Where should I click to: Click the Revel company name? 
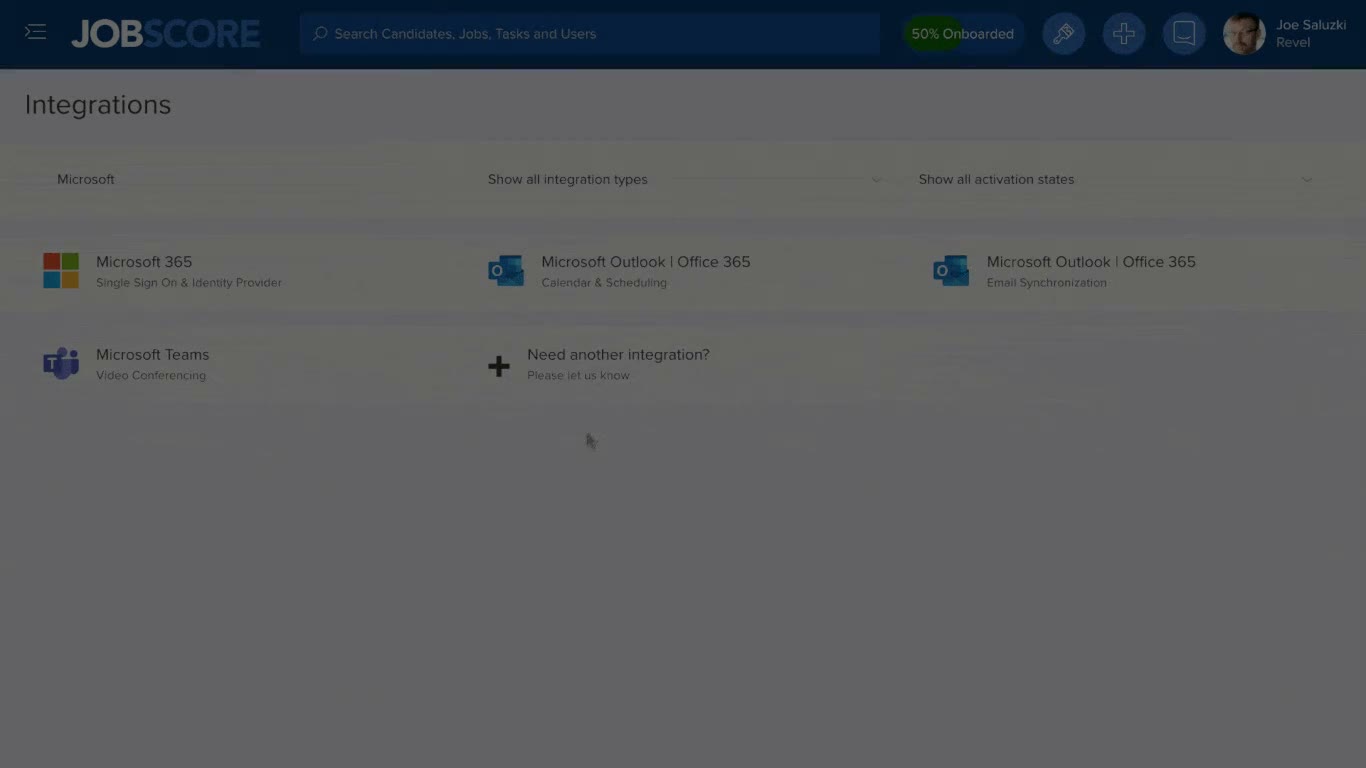tap(1293, 43)
